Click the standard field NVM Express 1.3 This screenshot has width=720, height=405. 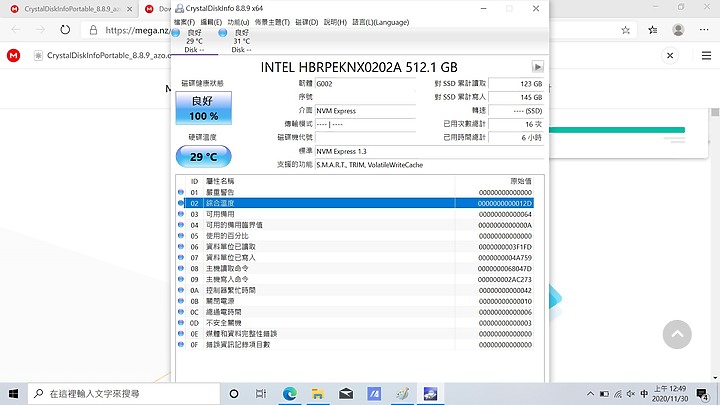tap(429, 151)
